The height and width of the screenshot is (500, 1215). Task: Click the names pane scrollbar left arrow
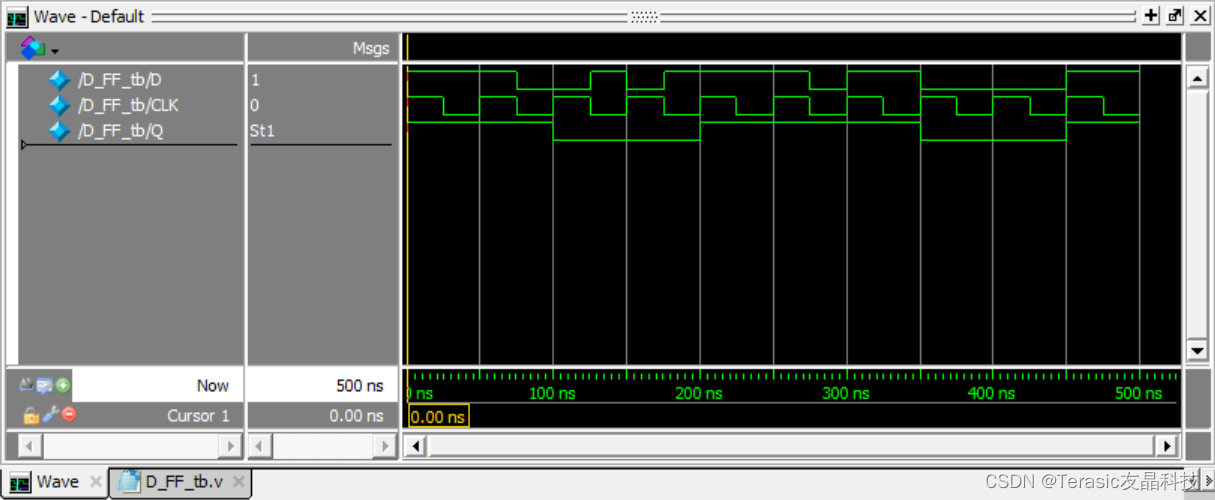[x=30, y=445]
